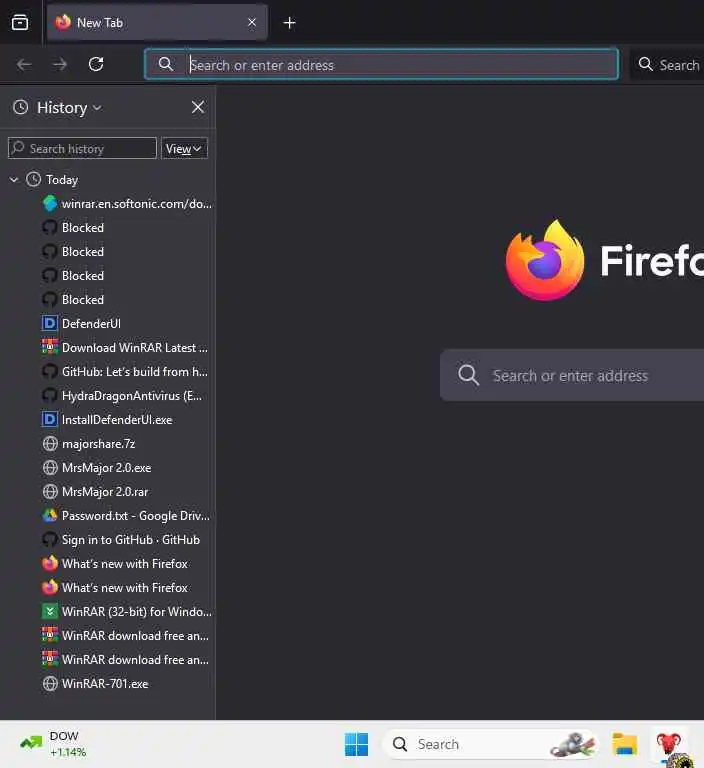Open InstallDefenderUI.exe history entry
The width and height of the screenshot is (704, 768).
coord(107,420)
